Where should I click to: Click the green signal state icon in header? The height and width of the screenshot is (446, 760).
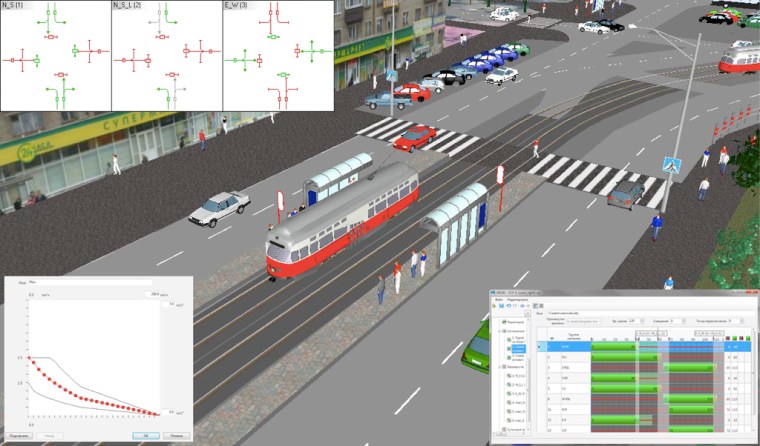[735, 338]
